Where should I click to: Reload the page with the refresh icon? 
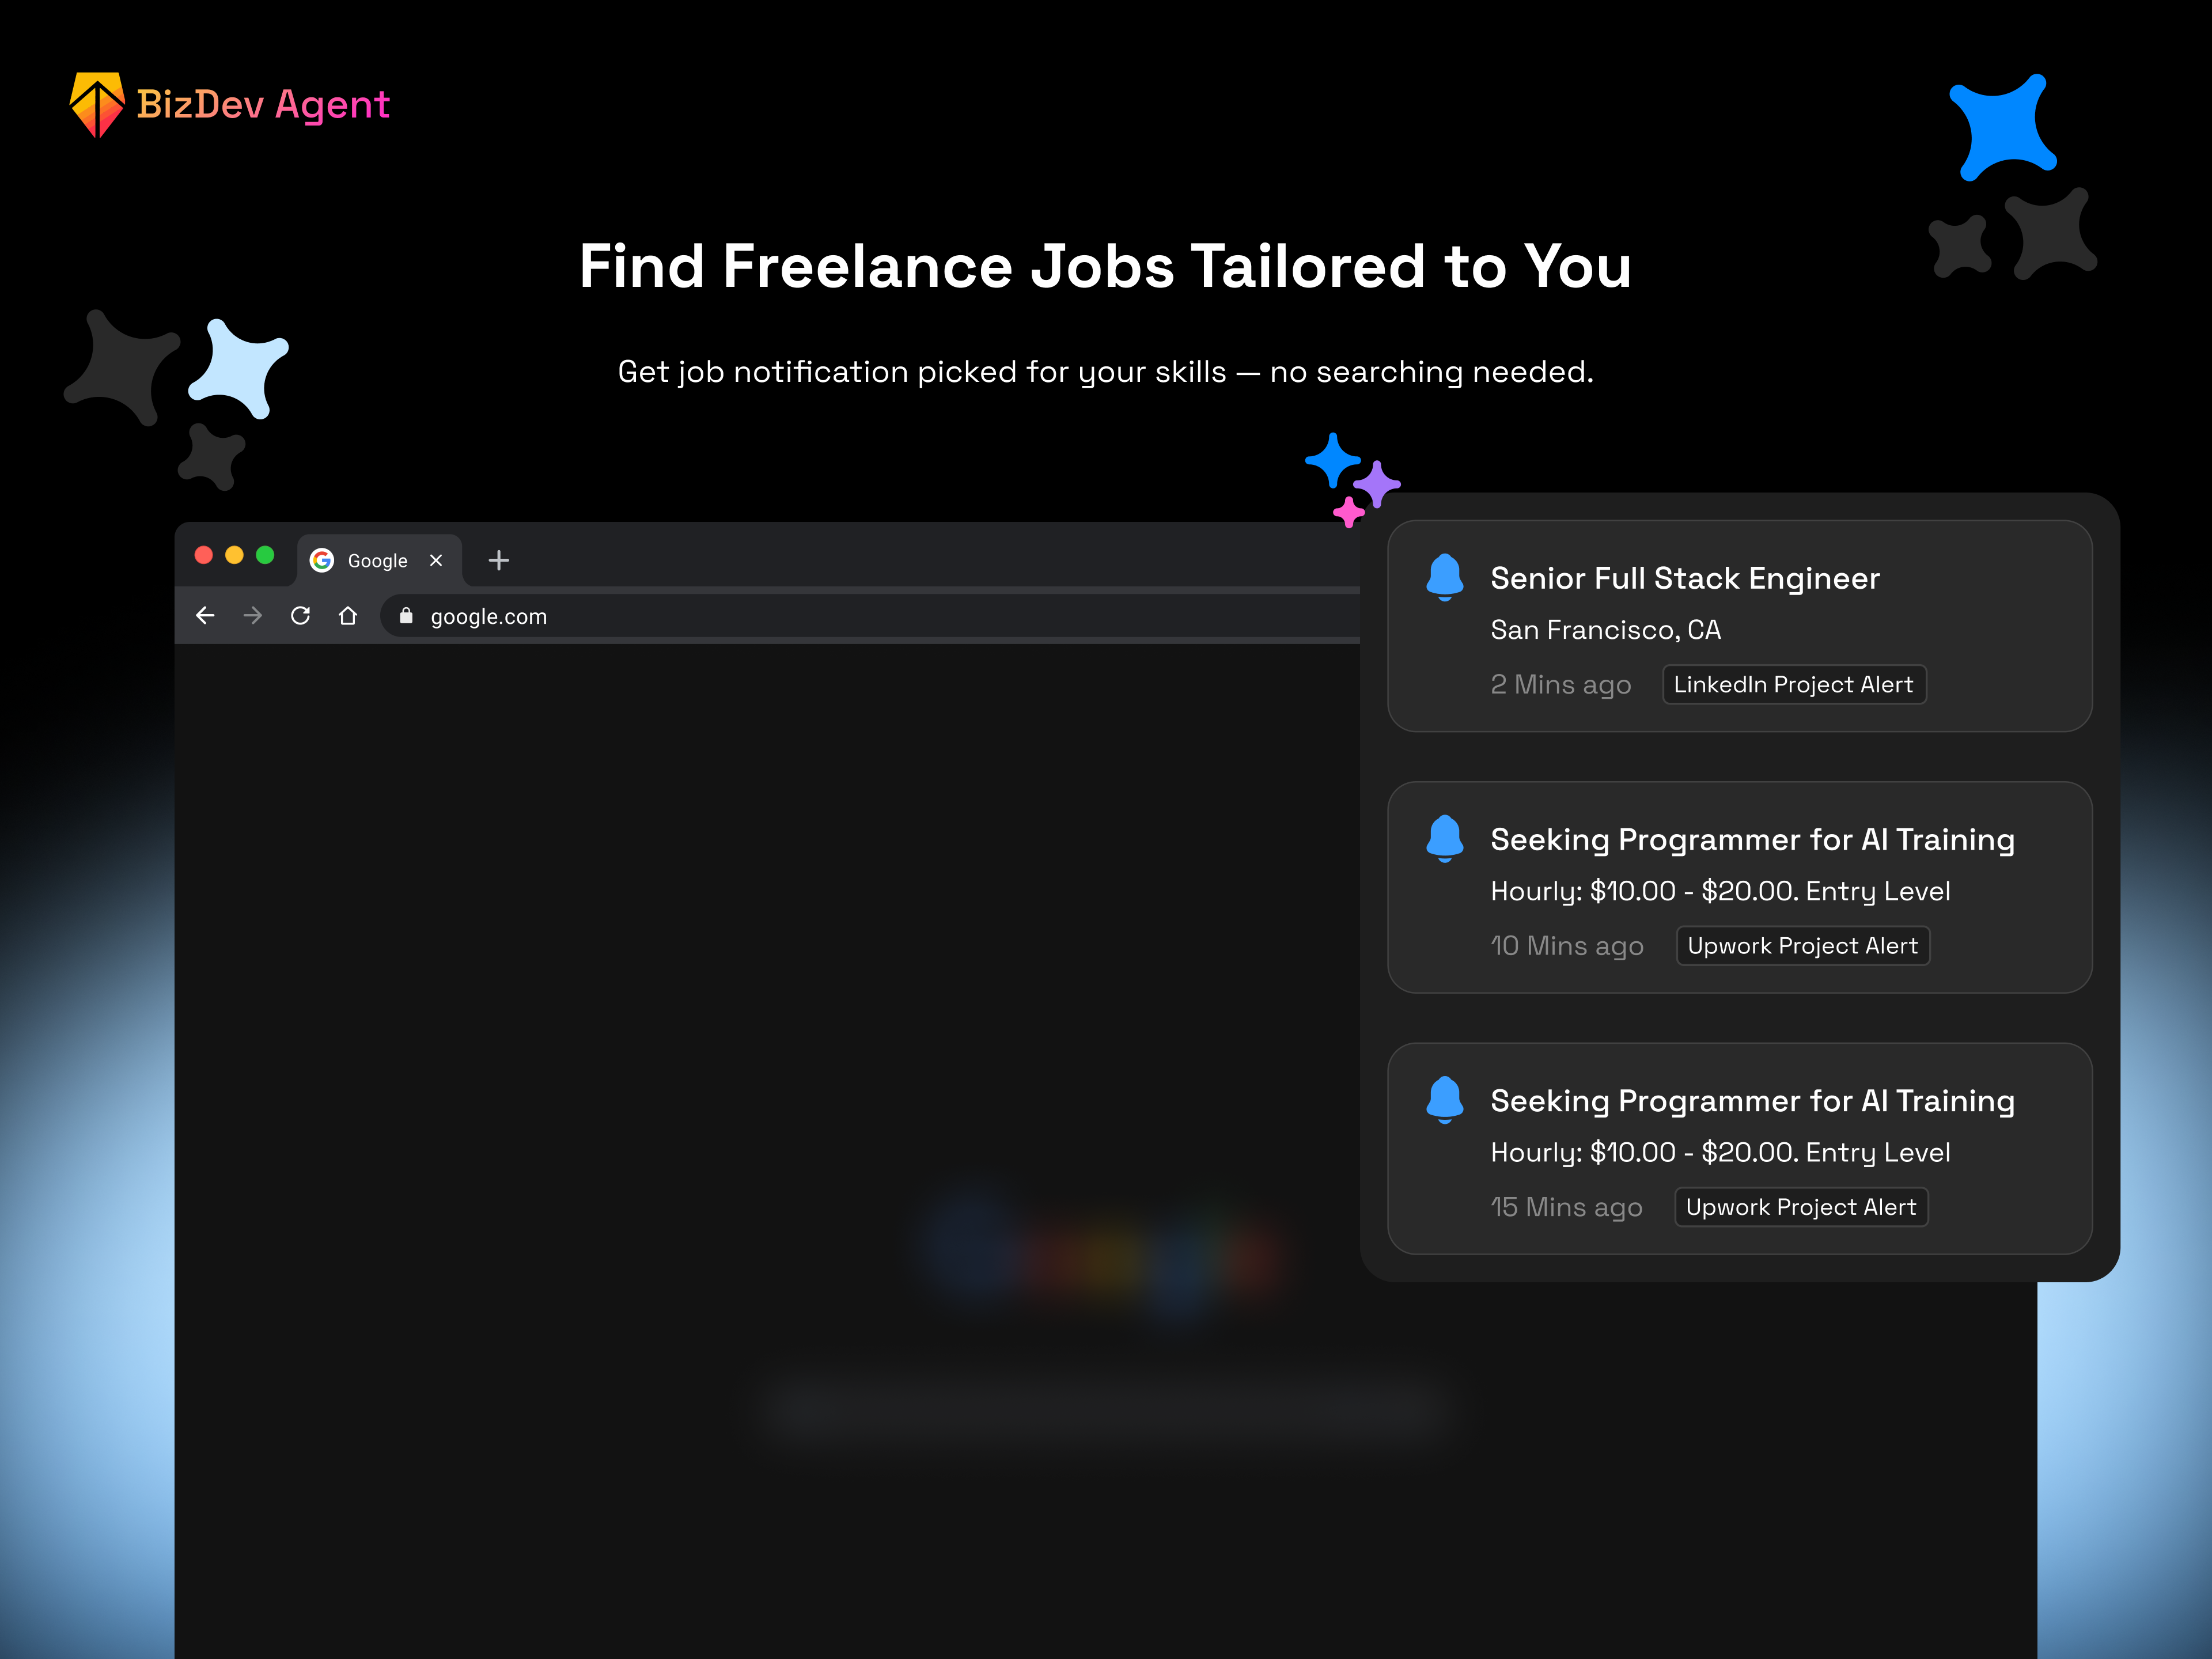pos(300,615)
